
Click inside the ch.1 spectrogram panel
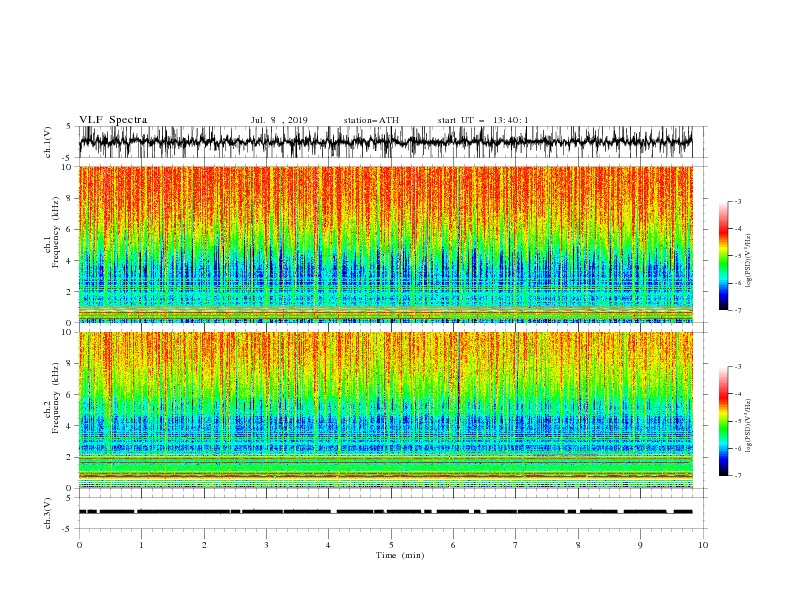pos(385,244)
